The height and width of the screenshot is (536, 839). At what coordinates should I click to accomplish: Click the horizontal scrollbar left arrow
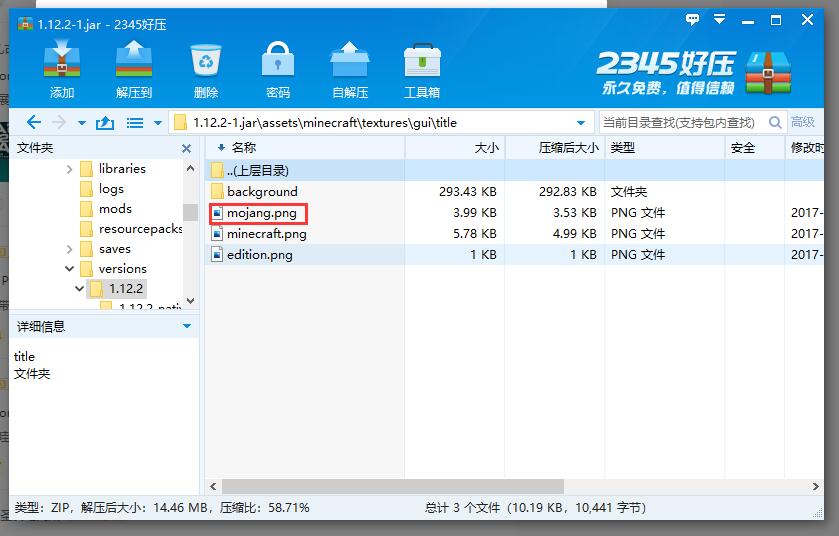[213, 486]
